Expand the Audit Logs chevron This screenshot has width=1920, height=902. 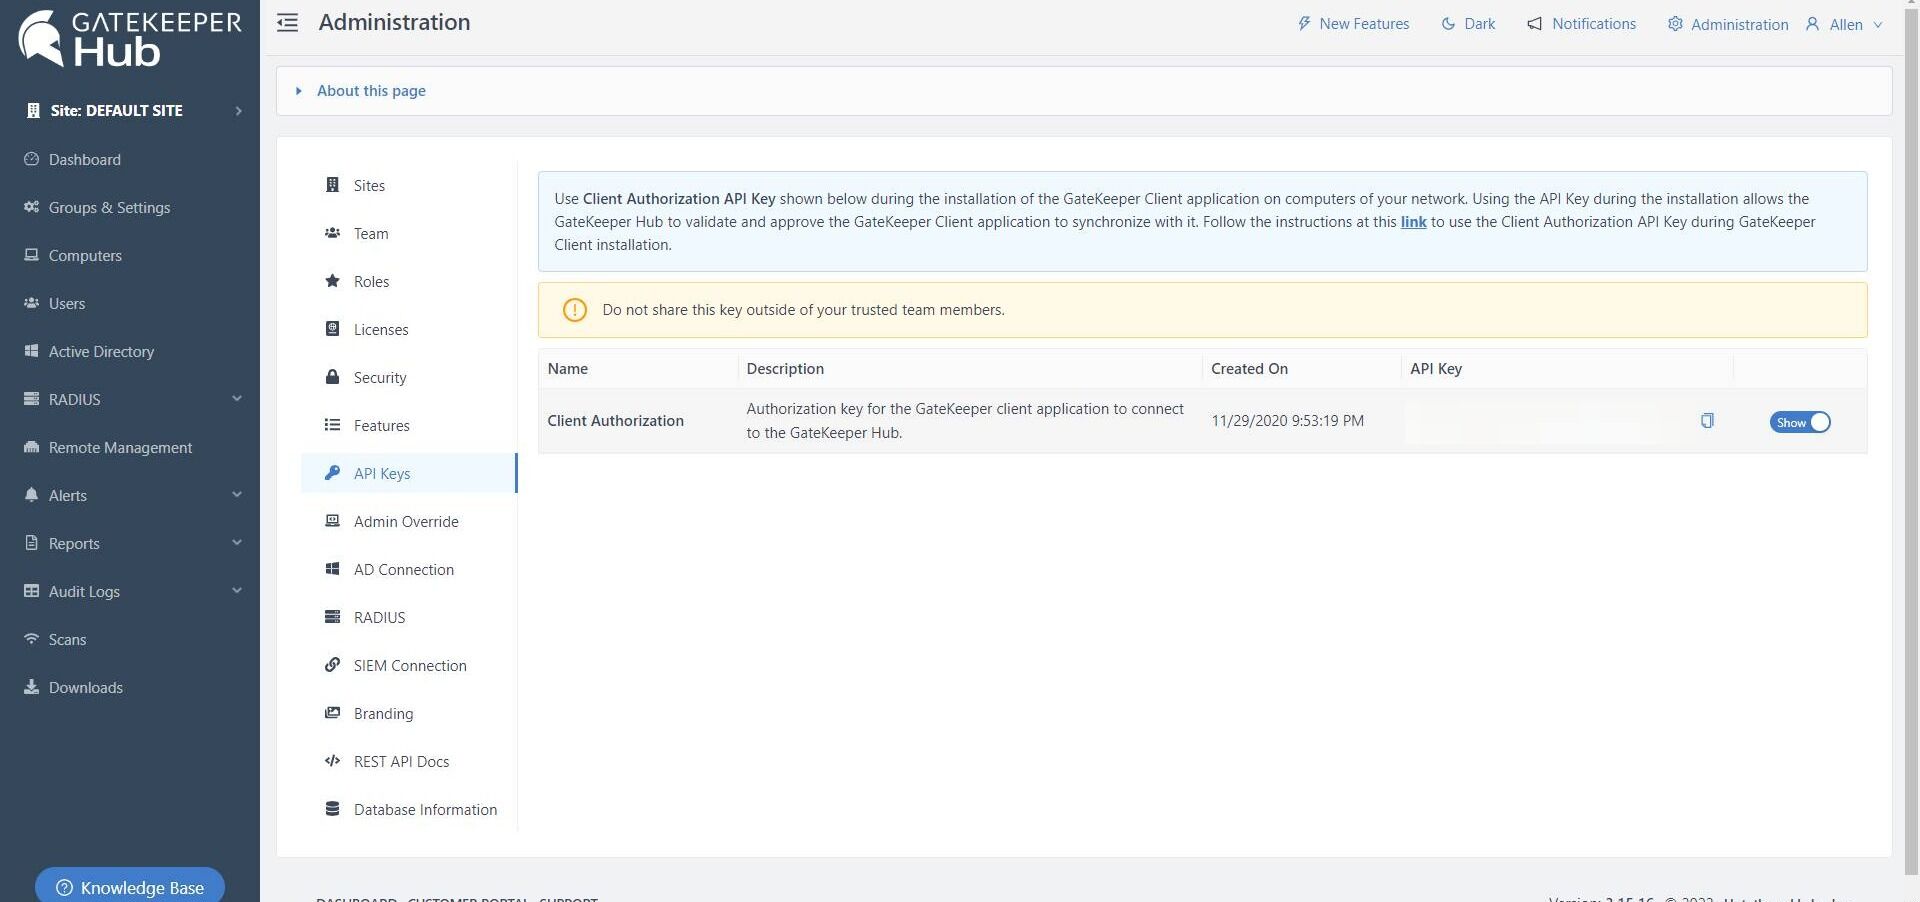click(x=236, y=590)
